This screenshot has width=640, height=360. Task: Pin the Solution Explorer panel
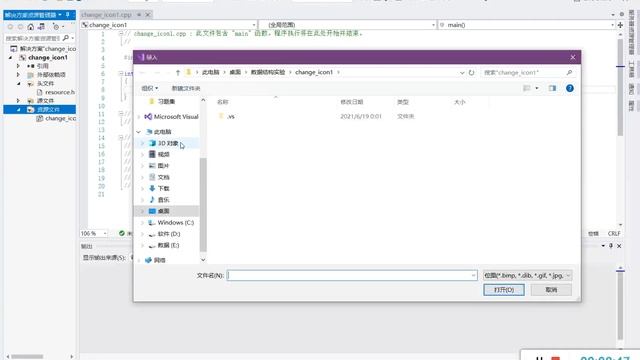(x=68, y=15)
